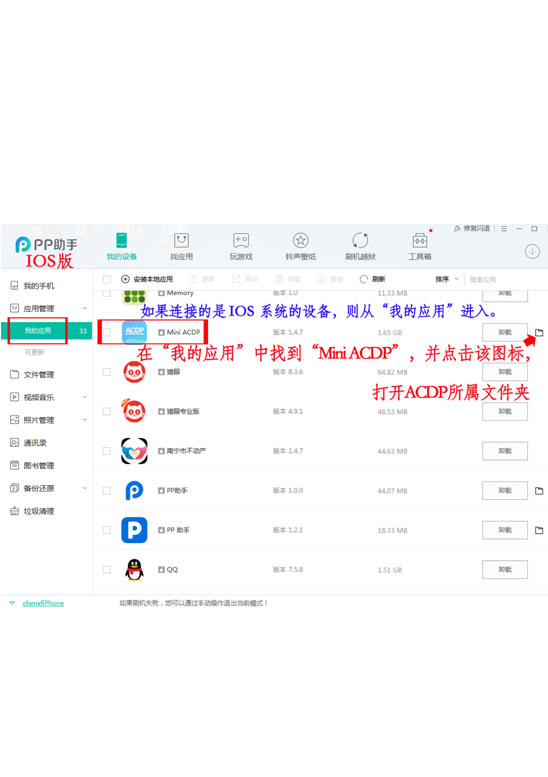Viewport: 548px width, 777px height.
Task: Uninstall 猫眼专业版 with its 卸载 button
Action: coord(505,411)
